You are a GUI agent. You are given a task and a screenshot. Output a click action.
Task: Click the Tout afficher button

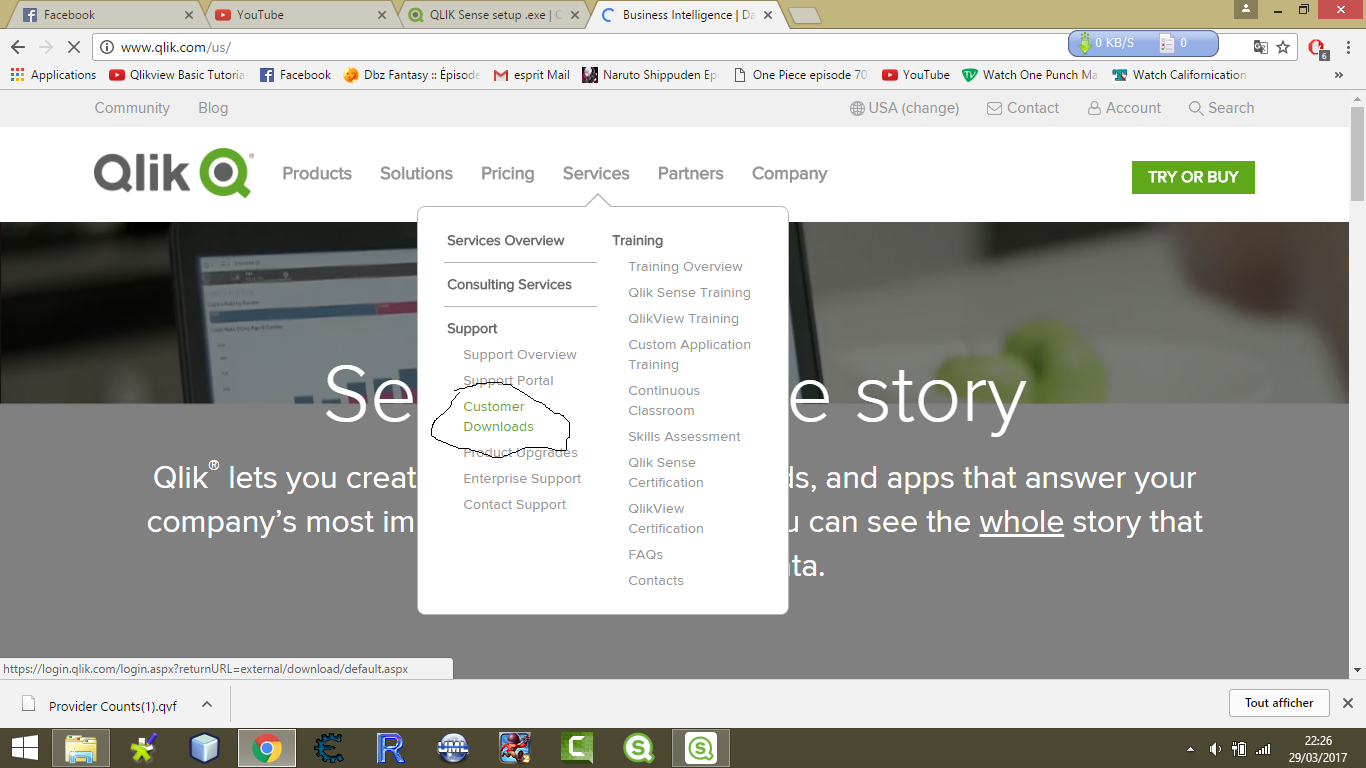click(1279, 703)
